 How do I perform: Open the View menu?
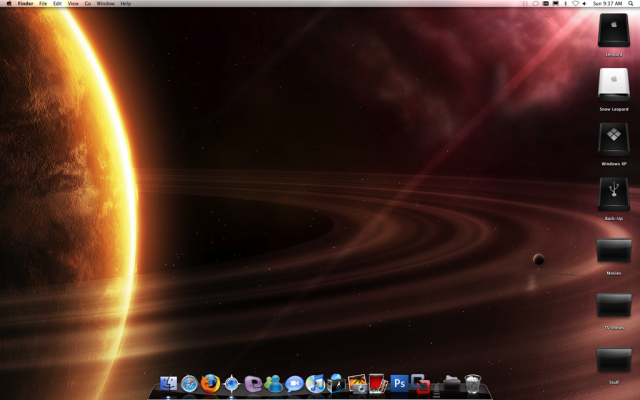click(x=73, y=4)
